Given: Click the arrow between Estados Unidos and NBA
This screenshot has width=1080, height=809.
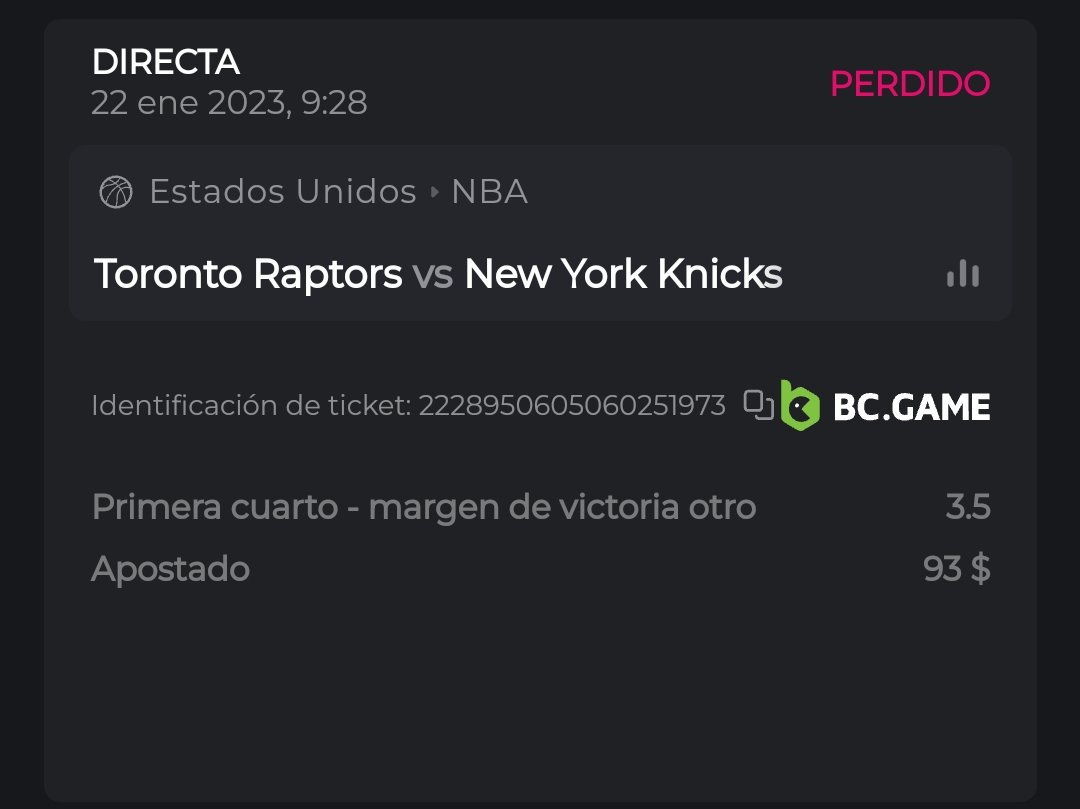Looking at the screenshot, I should (434, 192).
